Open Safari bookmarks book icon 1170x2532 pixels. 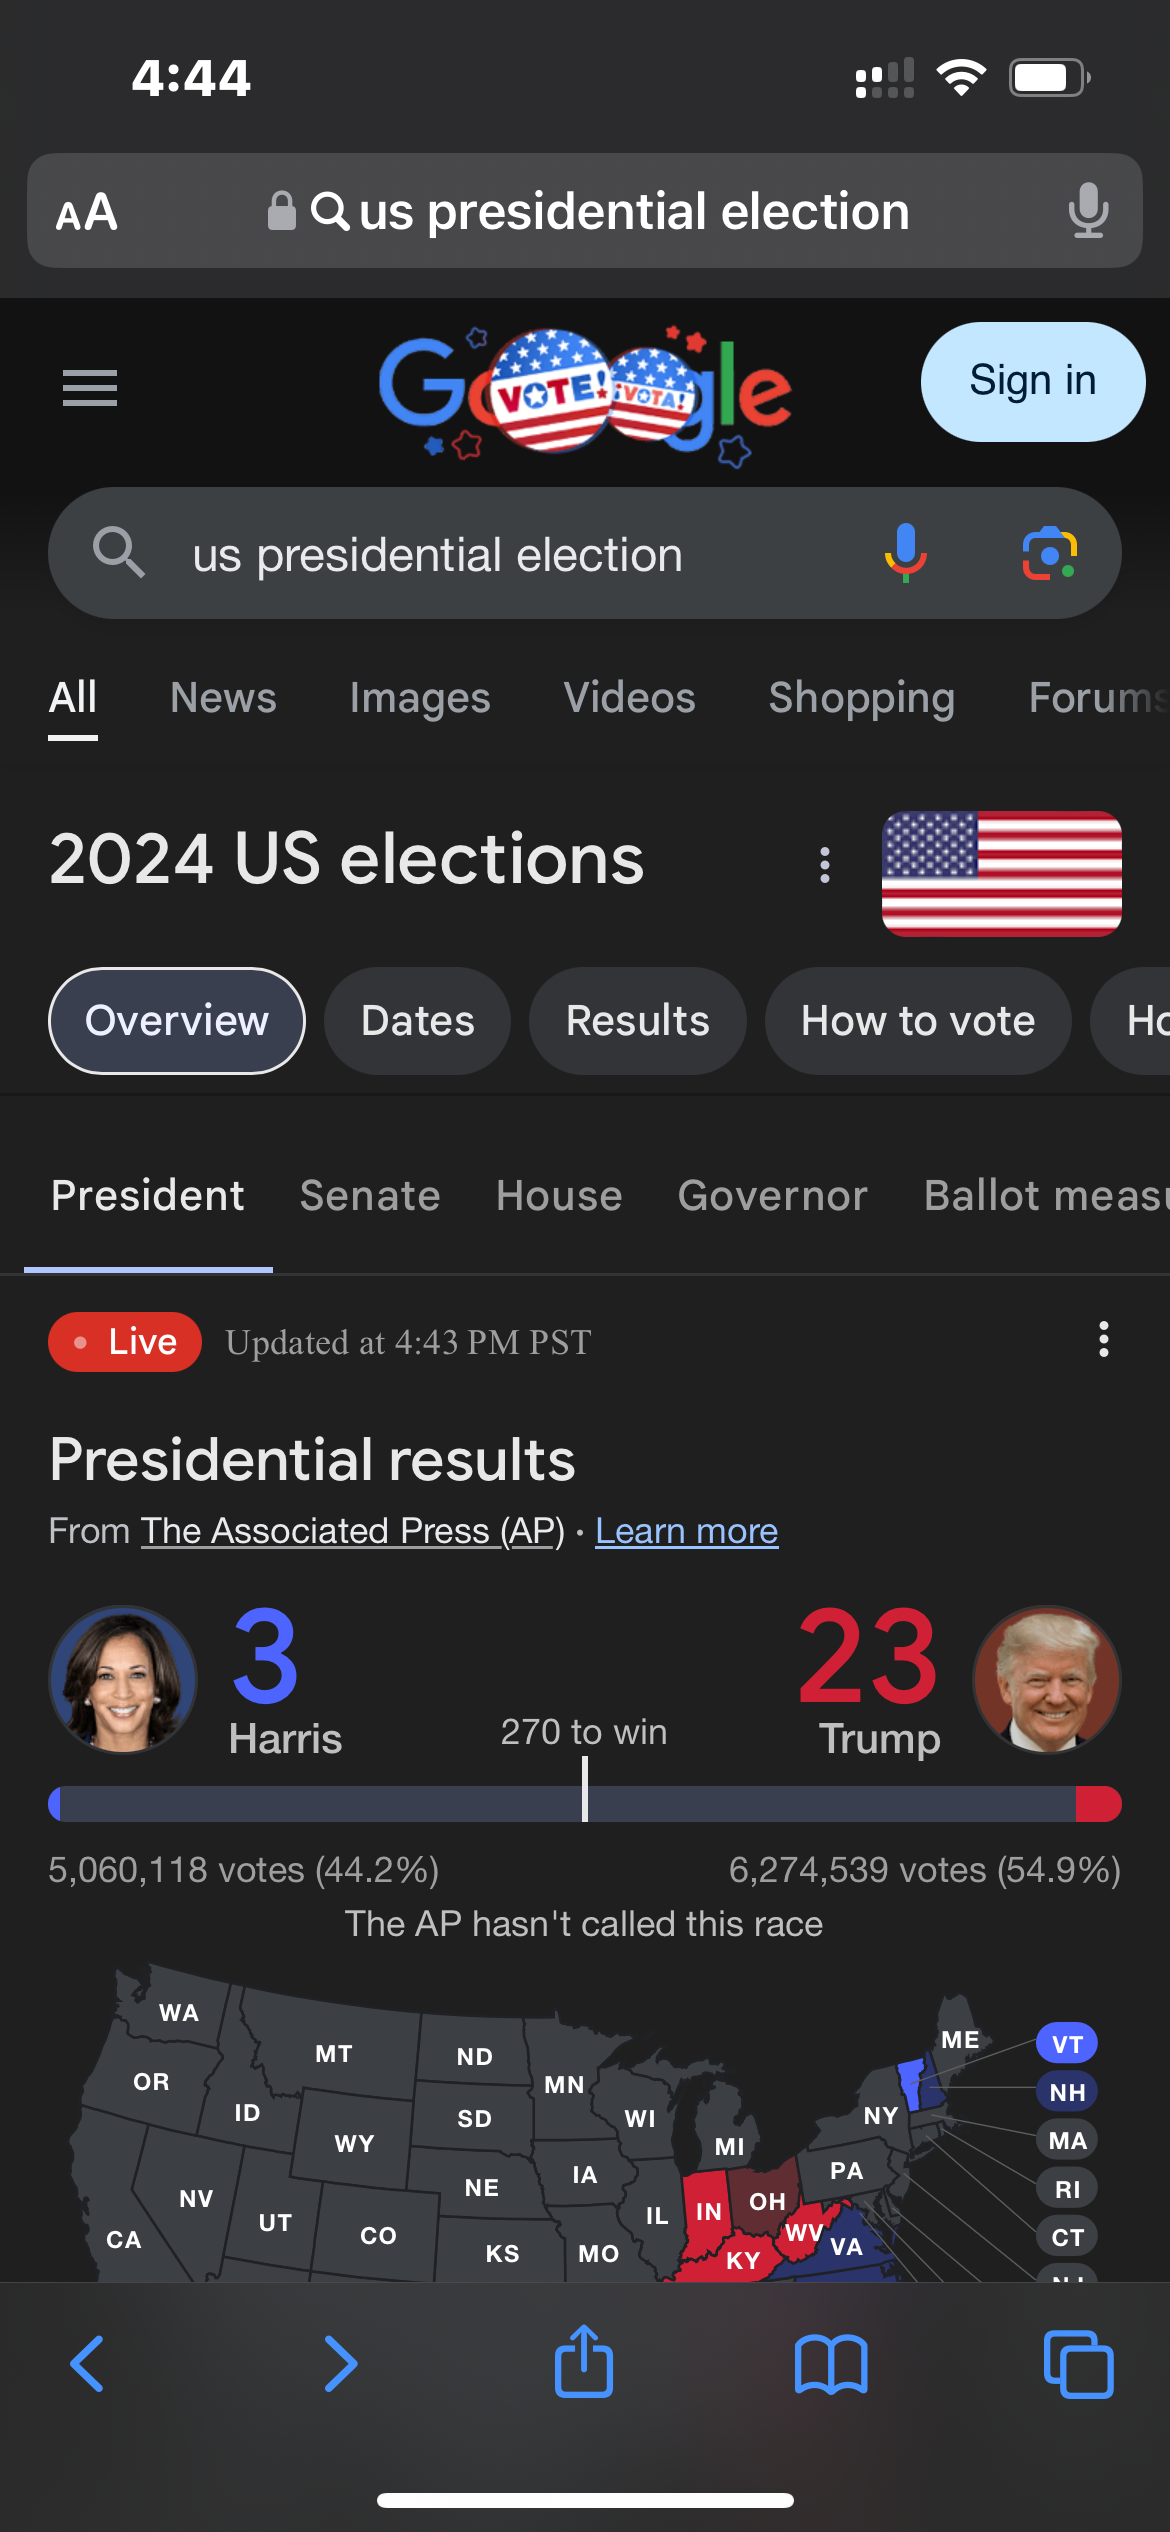coord(831,2363)
